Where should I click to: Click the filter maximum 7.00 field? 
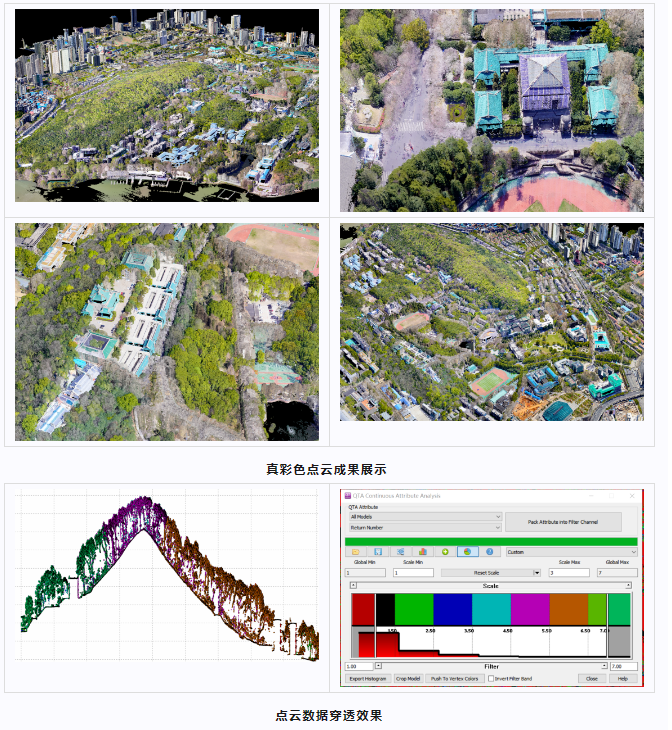624,666
